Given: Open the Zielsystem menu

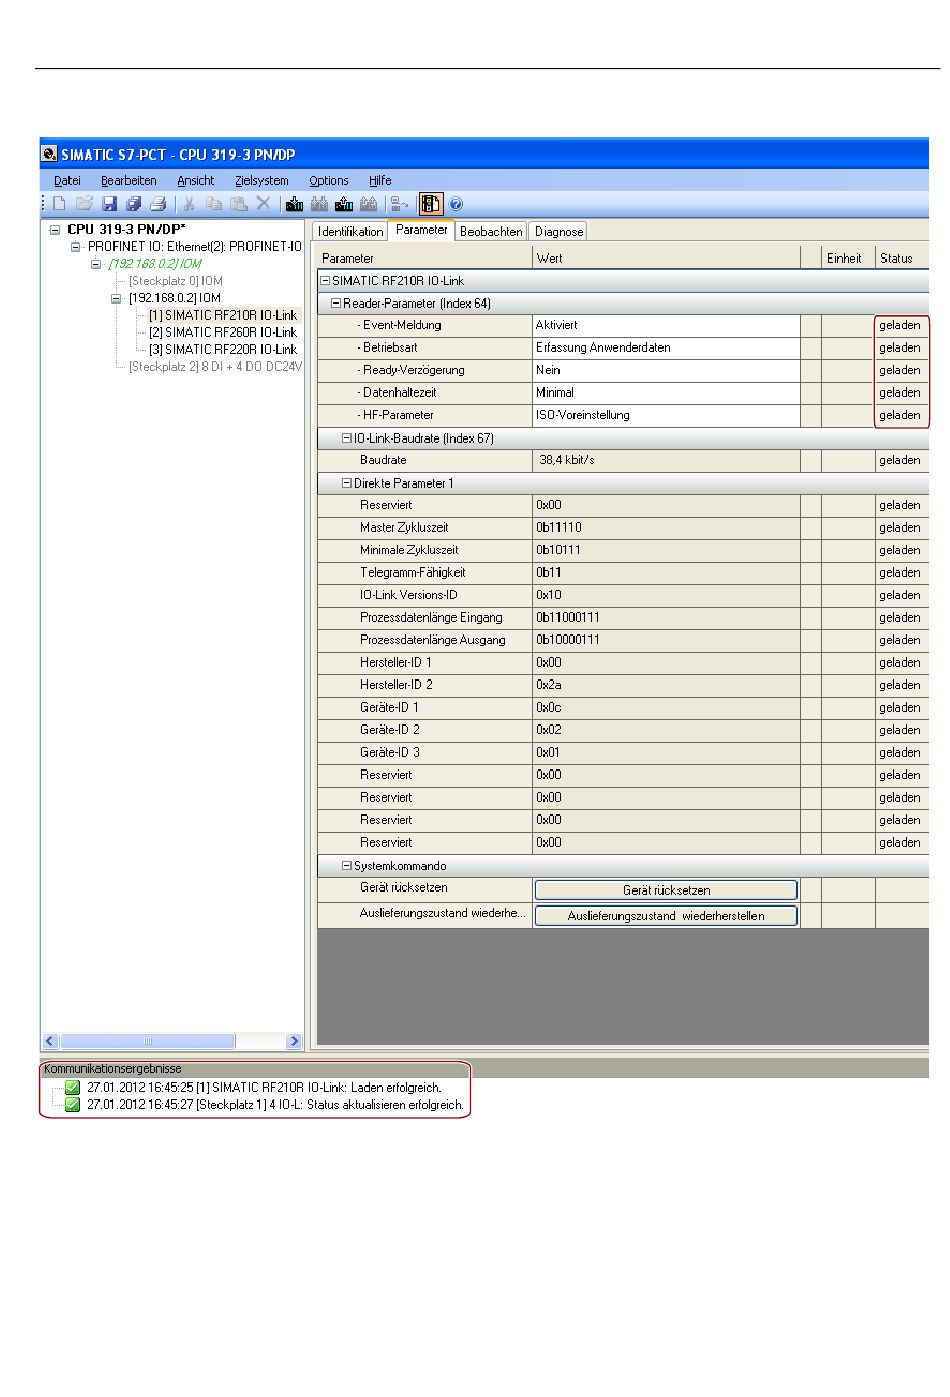Looking at the screenshot, I should pos(262,181).
